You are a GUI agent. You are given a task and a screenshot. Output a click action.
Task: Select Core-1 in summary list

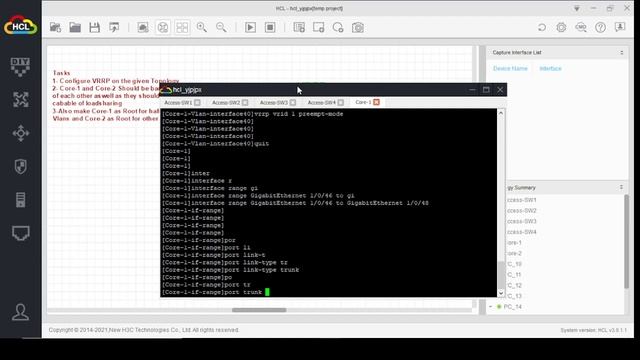514,242
